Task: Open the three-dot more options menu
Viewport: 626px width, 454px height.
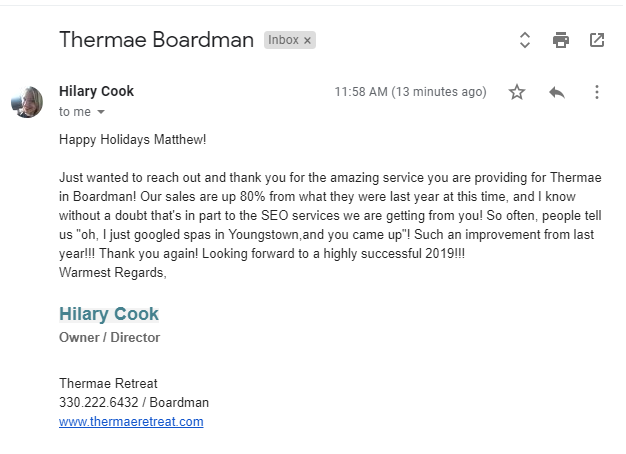Action: [596, 92]
